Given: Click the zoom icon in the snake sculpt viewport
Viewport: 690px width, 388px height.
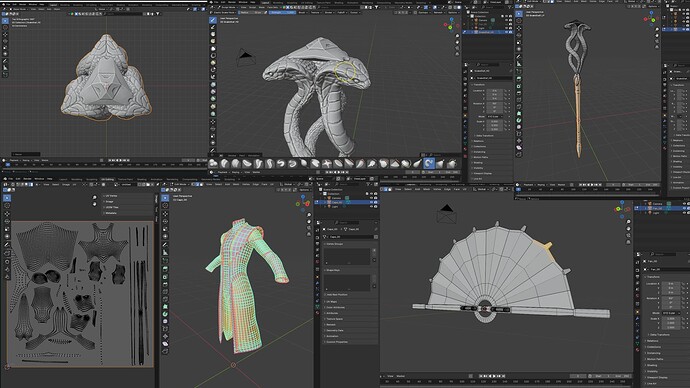Looking at the screenshot, I should tap(457, 36).
